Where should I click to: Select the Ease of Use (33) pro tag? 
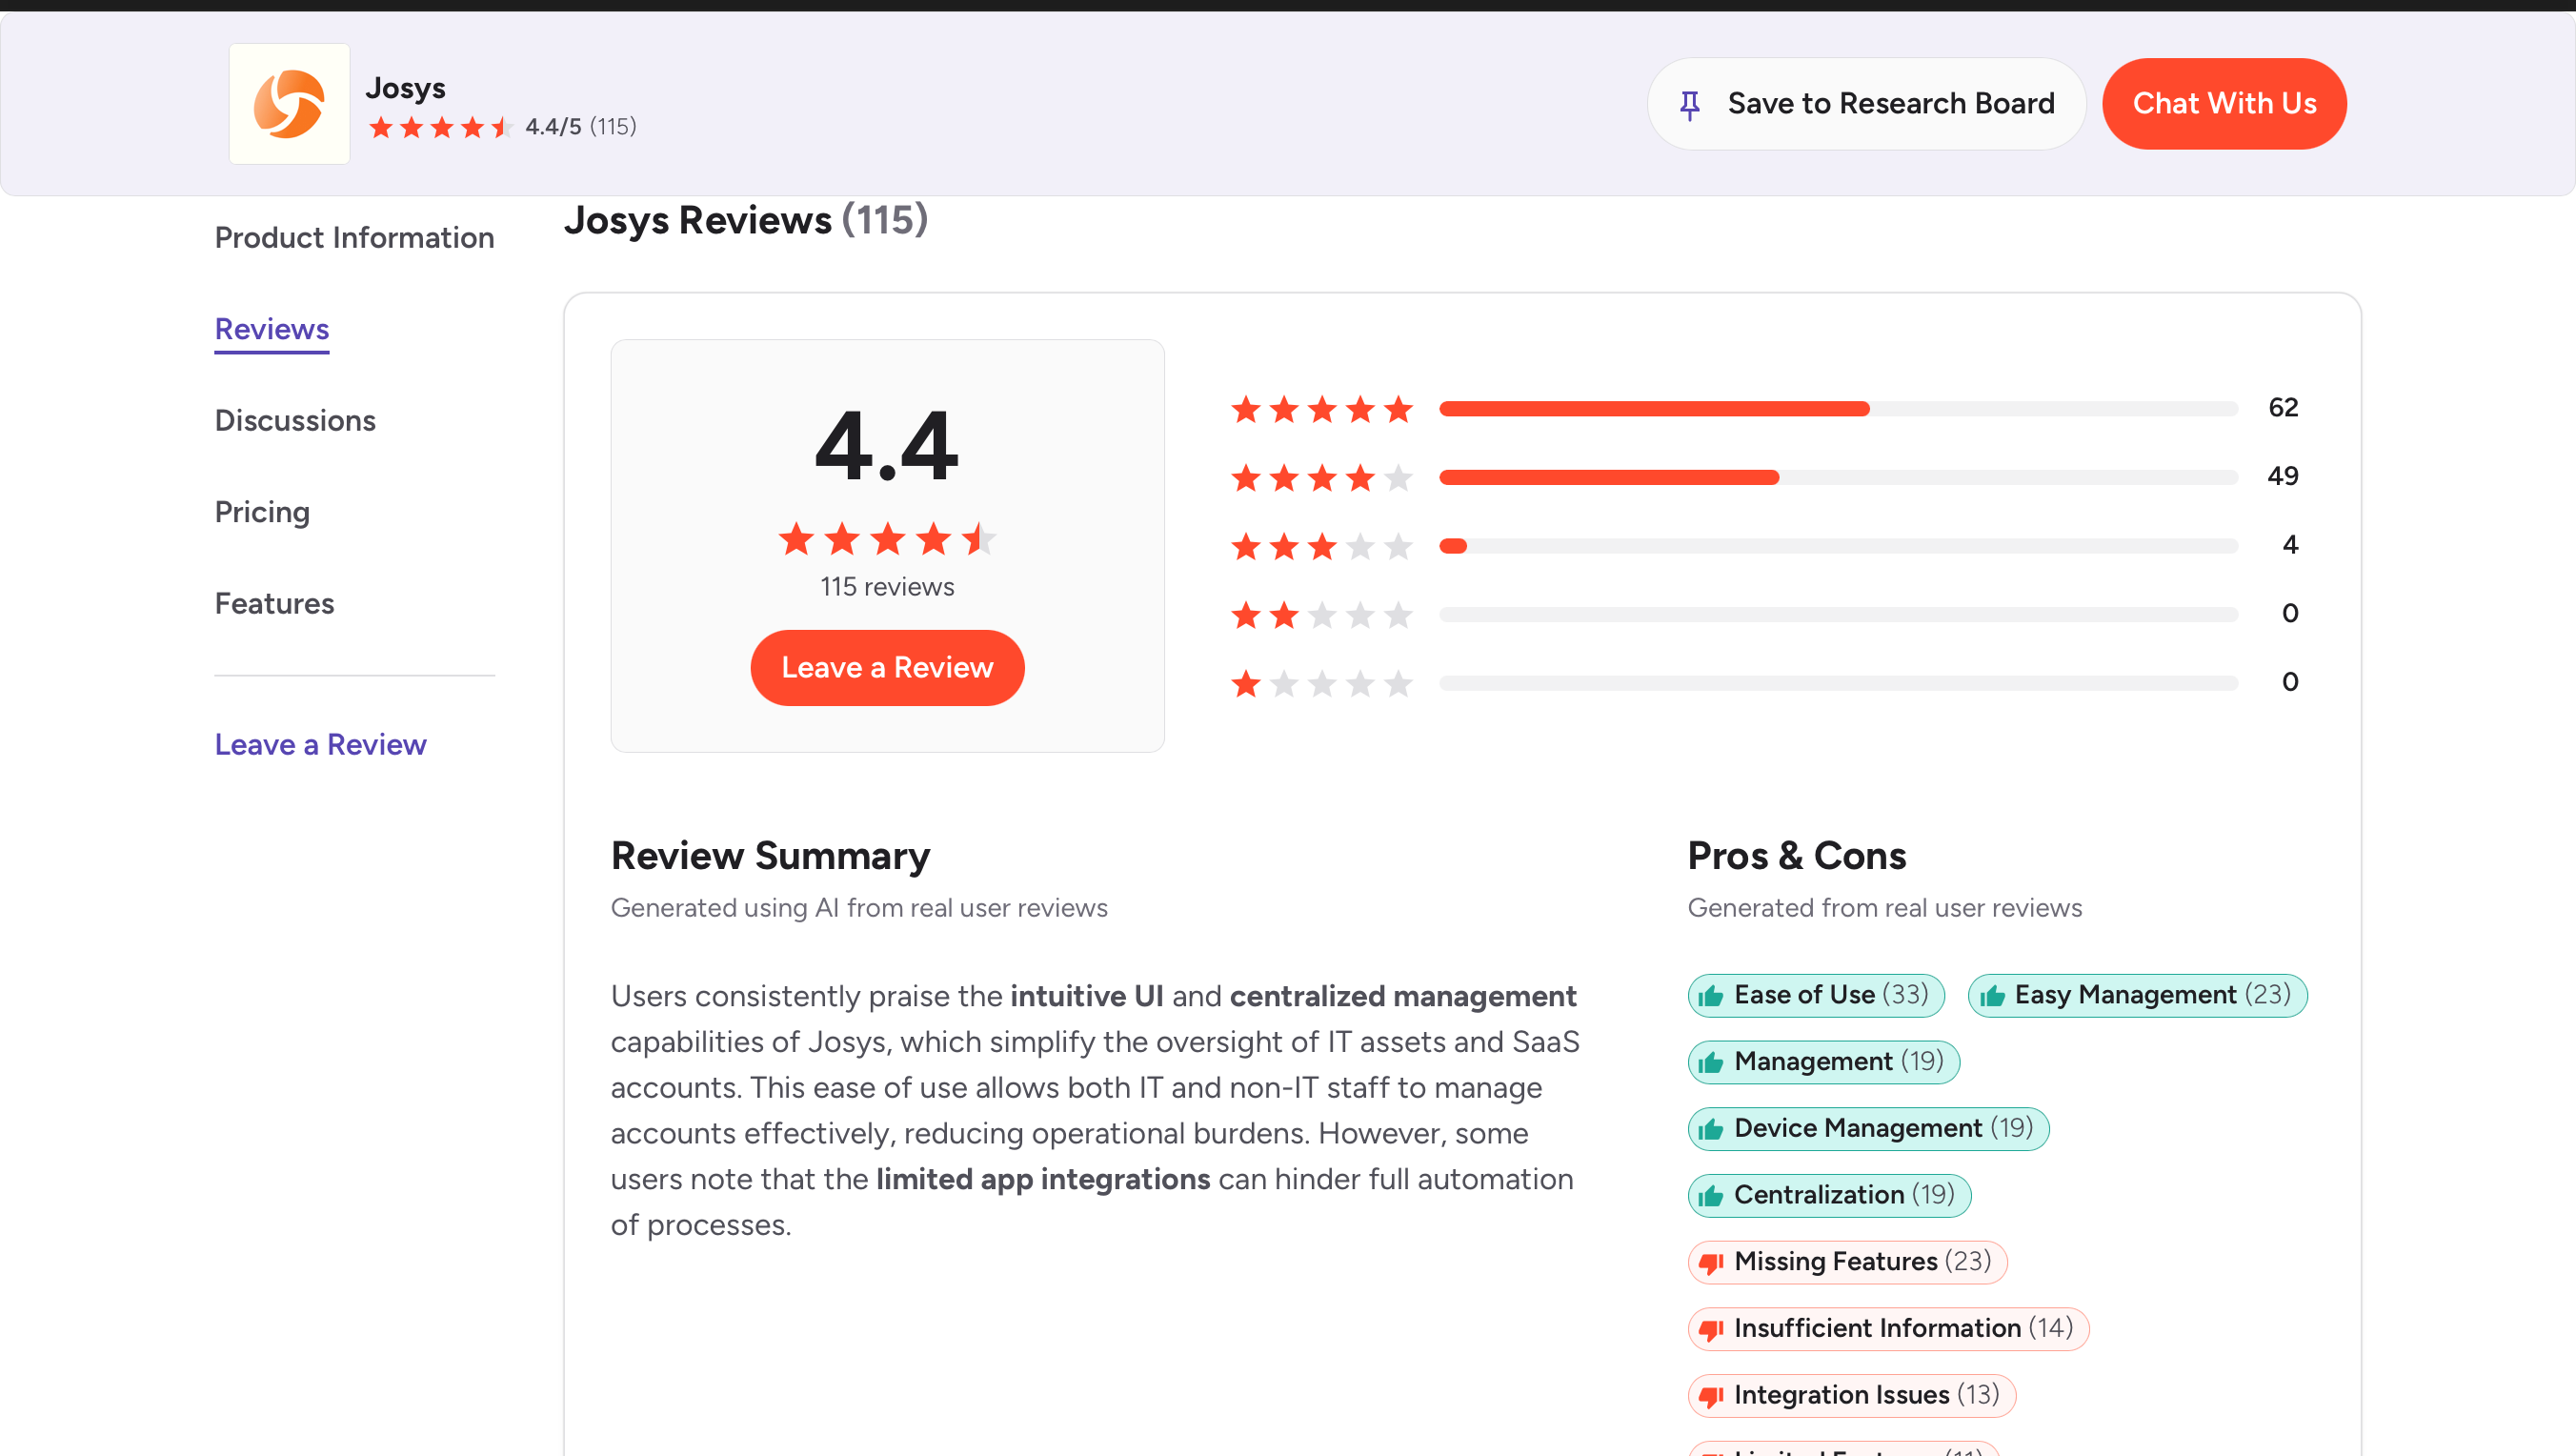click(1816, 995)
